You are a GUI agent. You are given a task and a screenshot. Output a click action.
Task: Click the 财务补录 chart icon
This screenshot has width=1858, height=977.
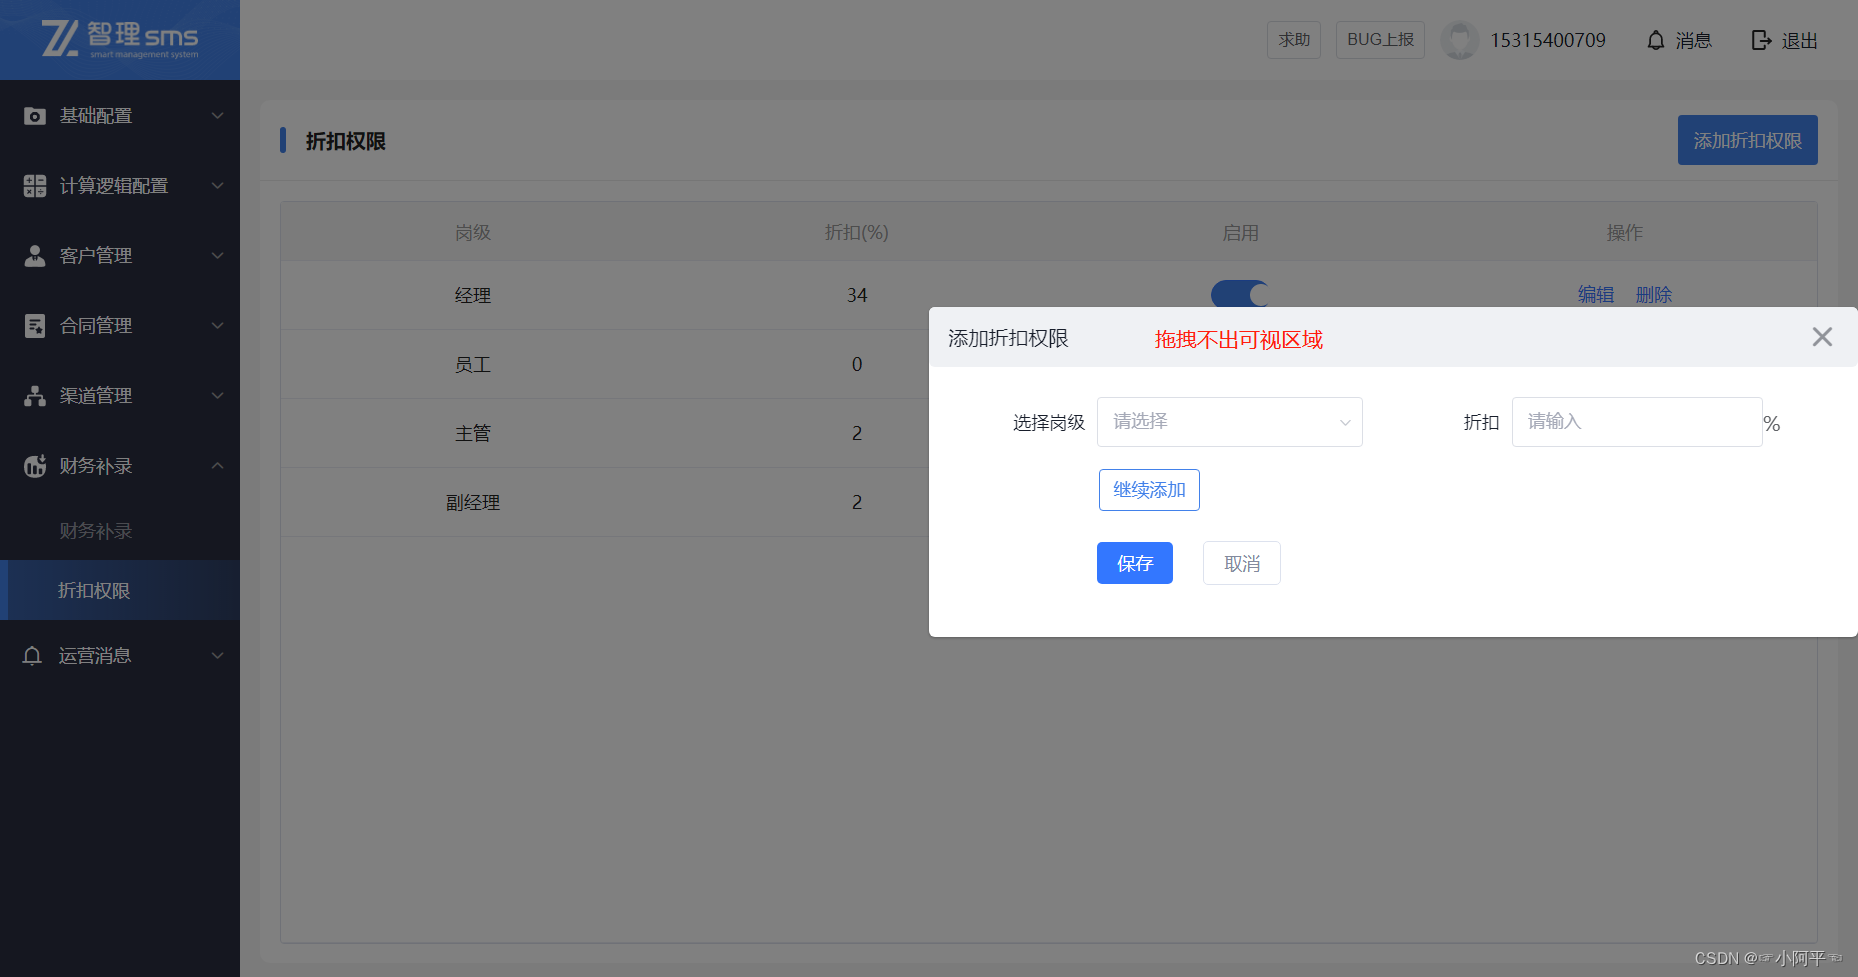click(35, 466)
